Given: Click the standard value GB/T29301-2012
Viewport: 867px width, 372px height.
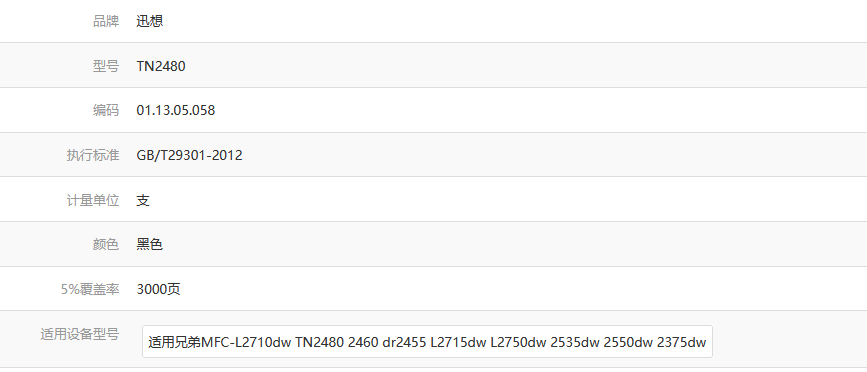Looking at the screenshot, I should click(190, 155).
